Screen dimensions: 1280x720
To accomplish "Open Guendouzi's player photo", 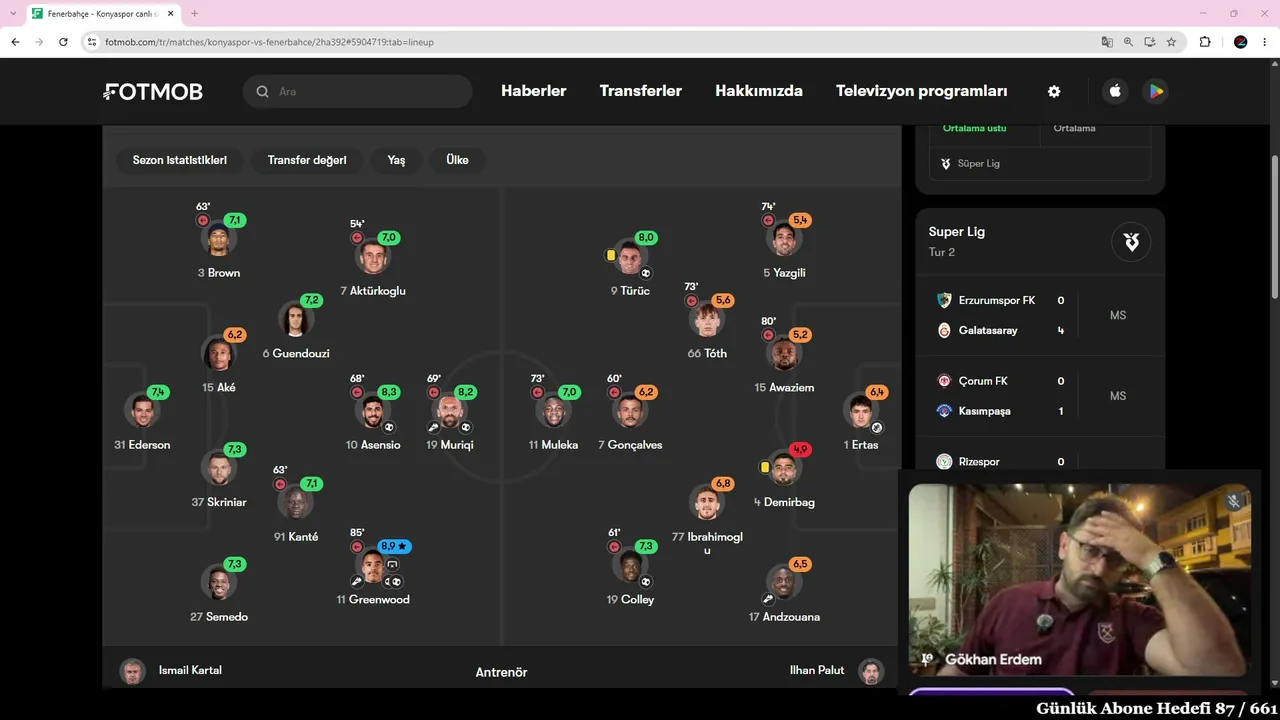I will coord(296,320).
